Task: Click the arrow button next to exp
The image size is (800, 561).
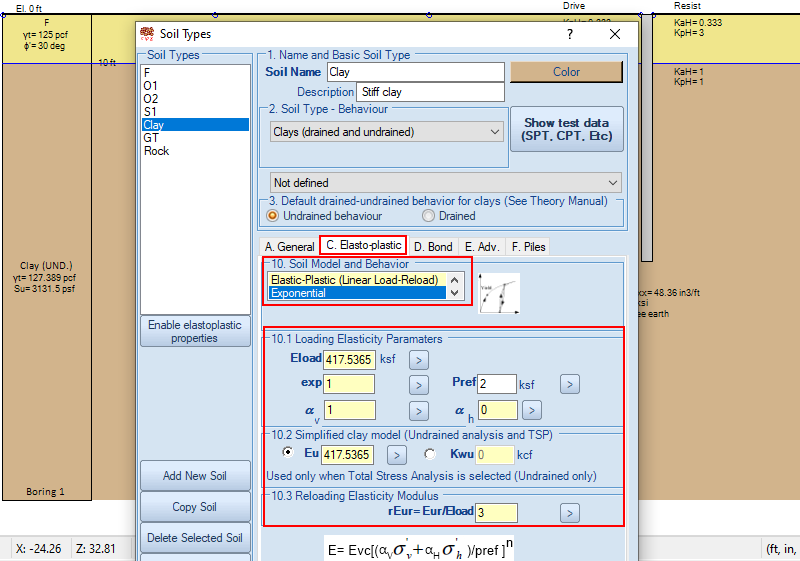Action: point(418,385)
